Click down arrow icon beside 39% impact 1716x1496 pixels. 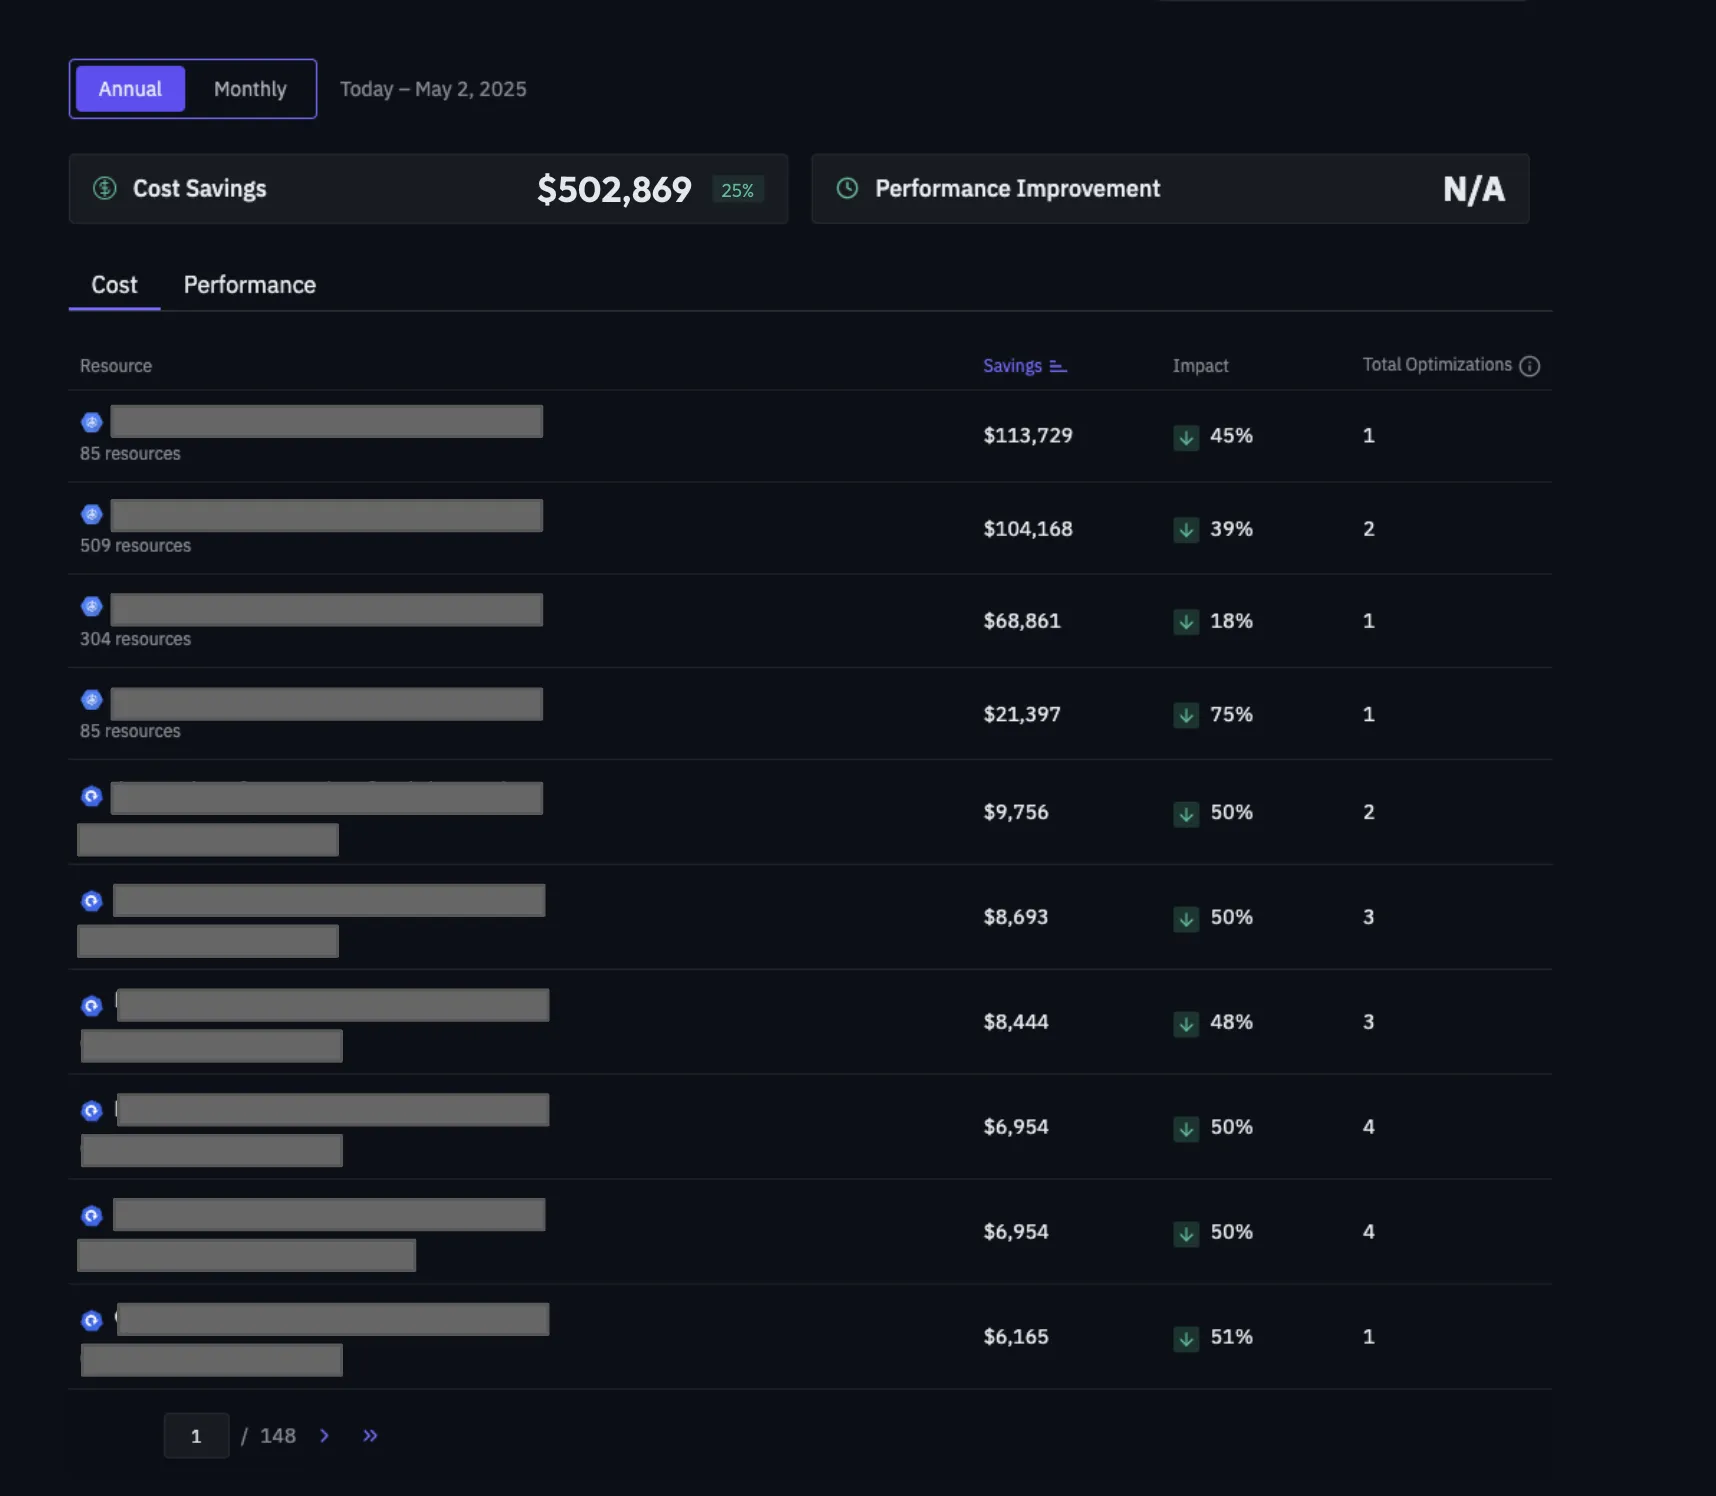click(x=1186, y=530)
